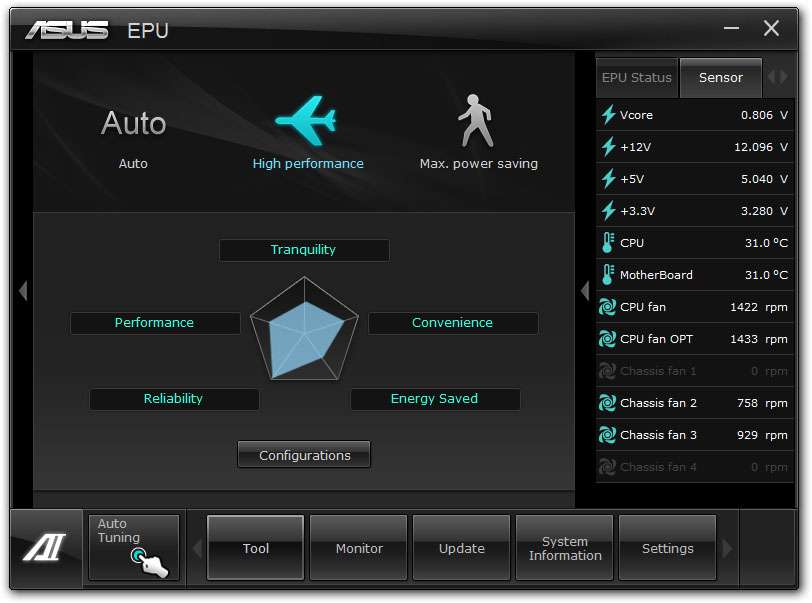Expand the left side panel arrow
The width and height of the screenshot is (812, 603).
click(23, 291)
